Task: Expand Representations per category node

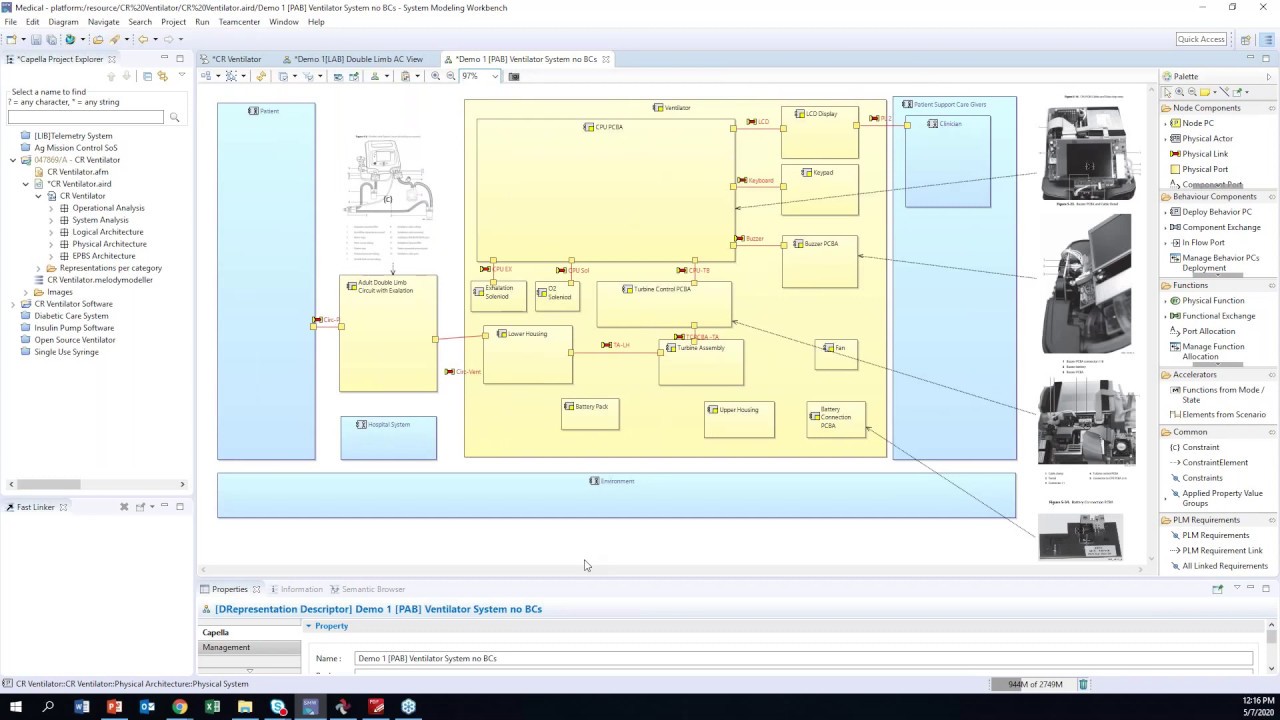Action: [39, 268]
